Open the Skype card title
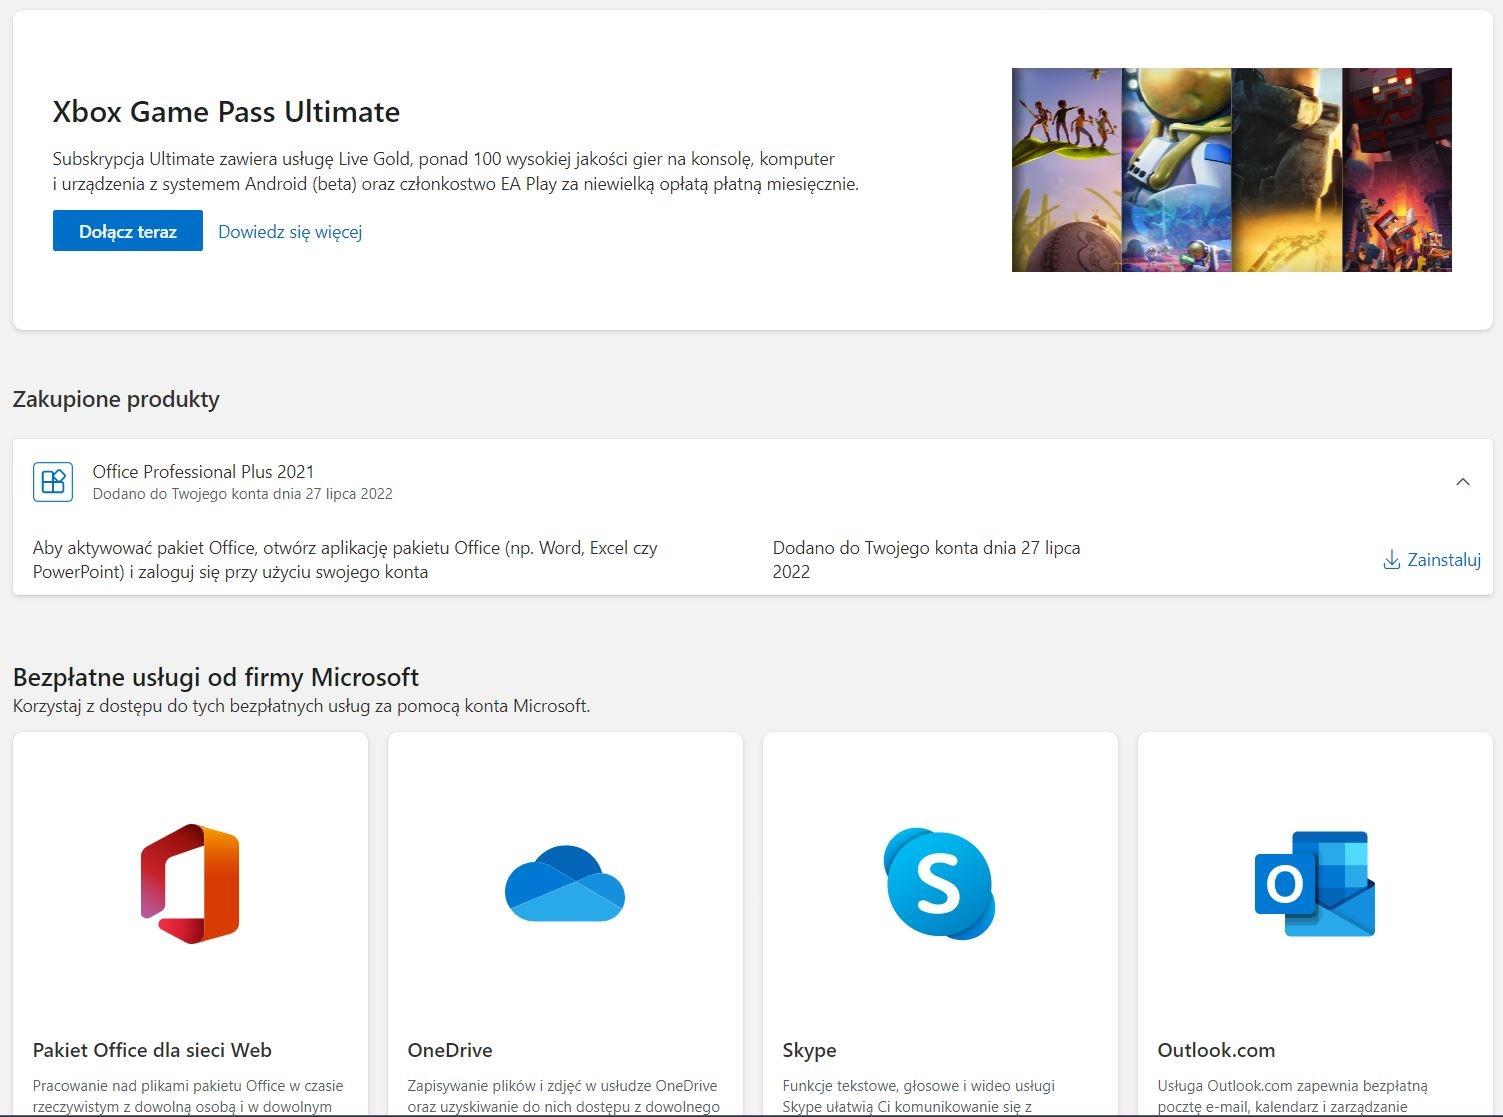The height and width of the screenshot is (1117, 1503). 810,1050
